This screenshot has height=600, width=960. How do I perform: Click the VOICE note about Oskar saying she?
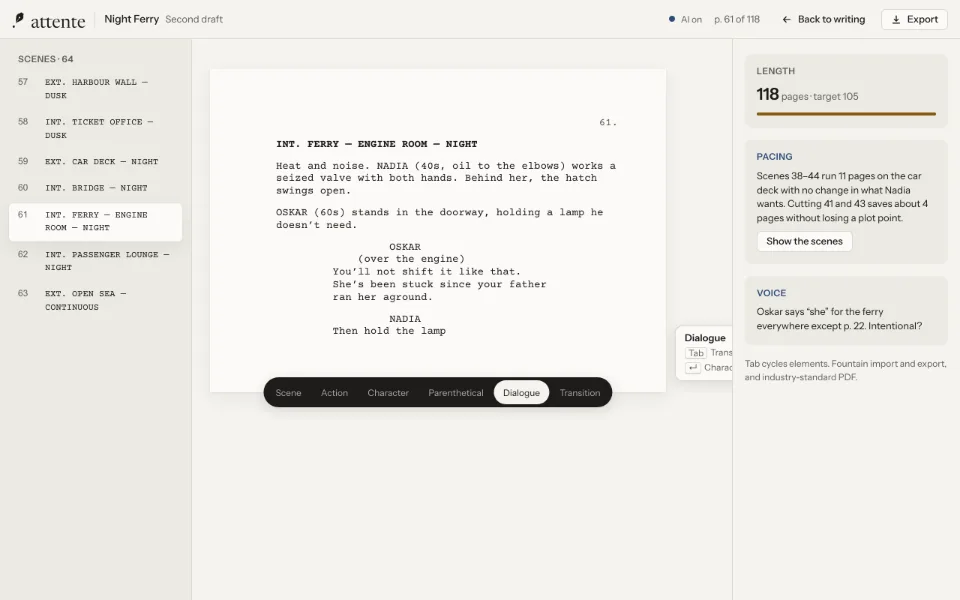point(839,318)
